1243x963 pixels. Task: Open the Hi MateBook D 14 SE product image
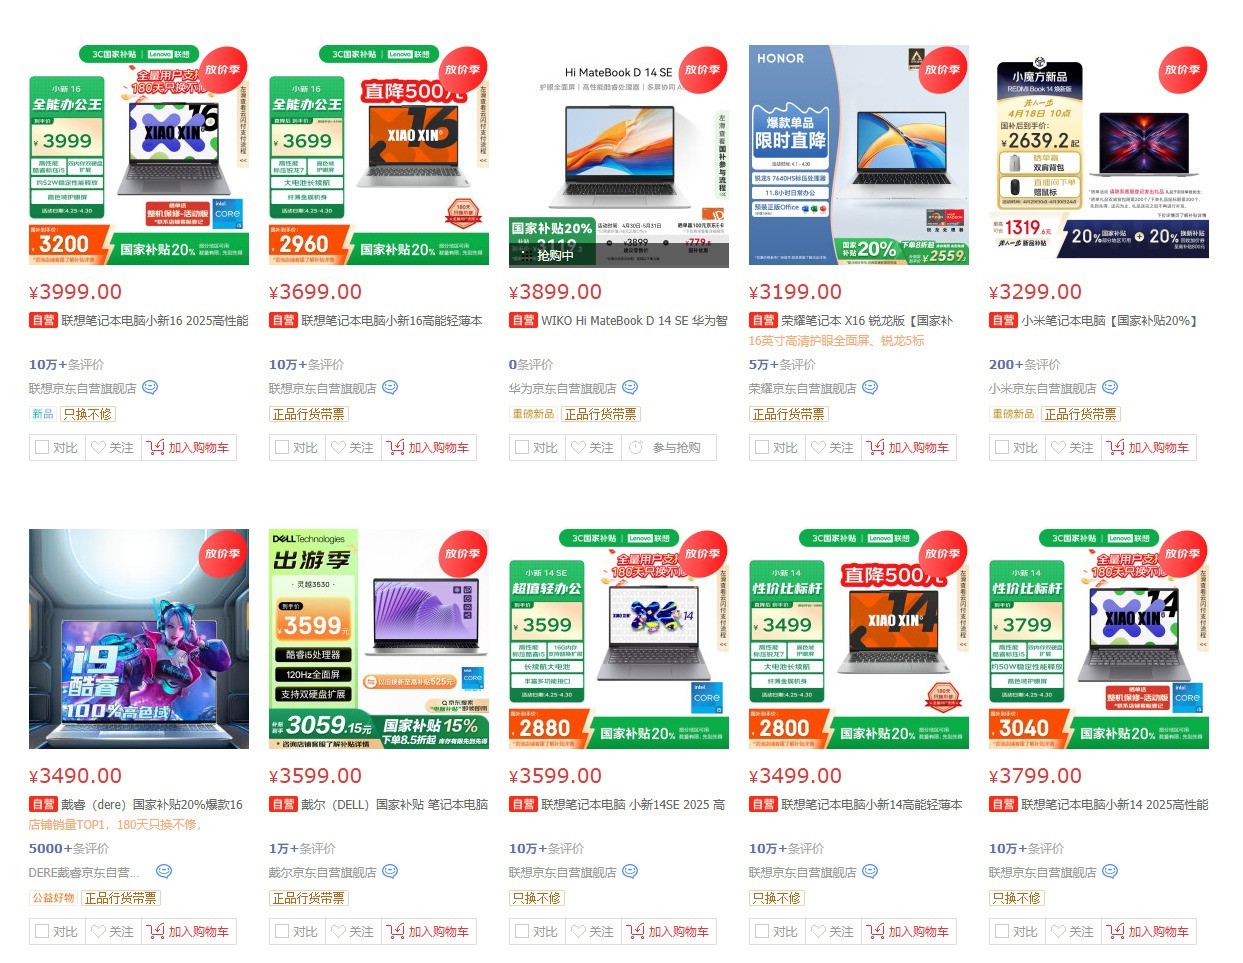(x=619, y=156)
